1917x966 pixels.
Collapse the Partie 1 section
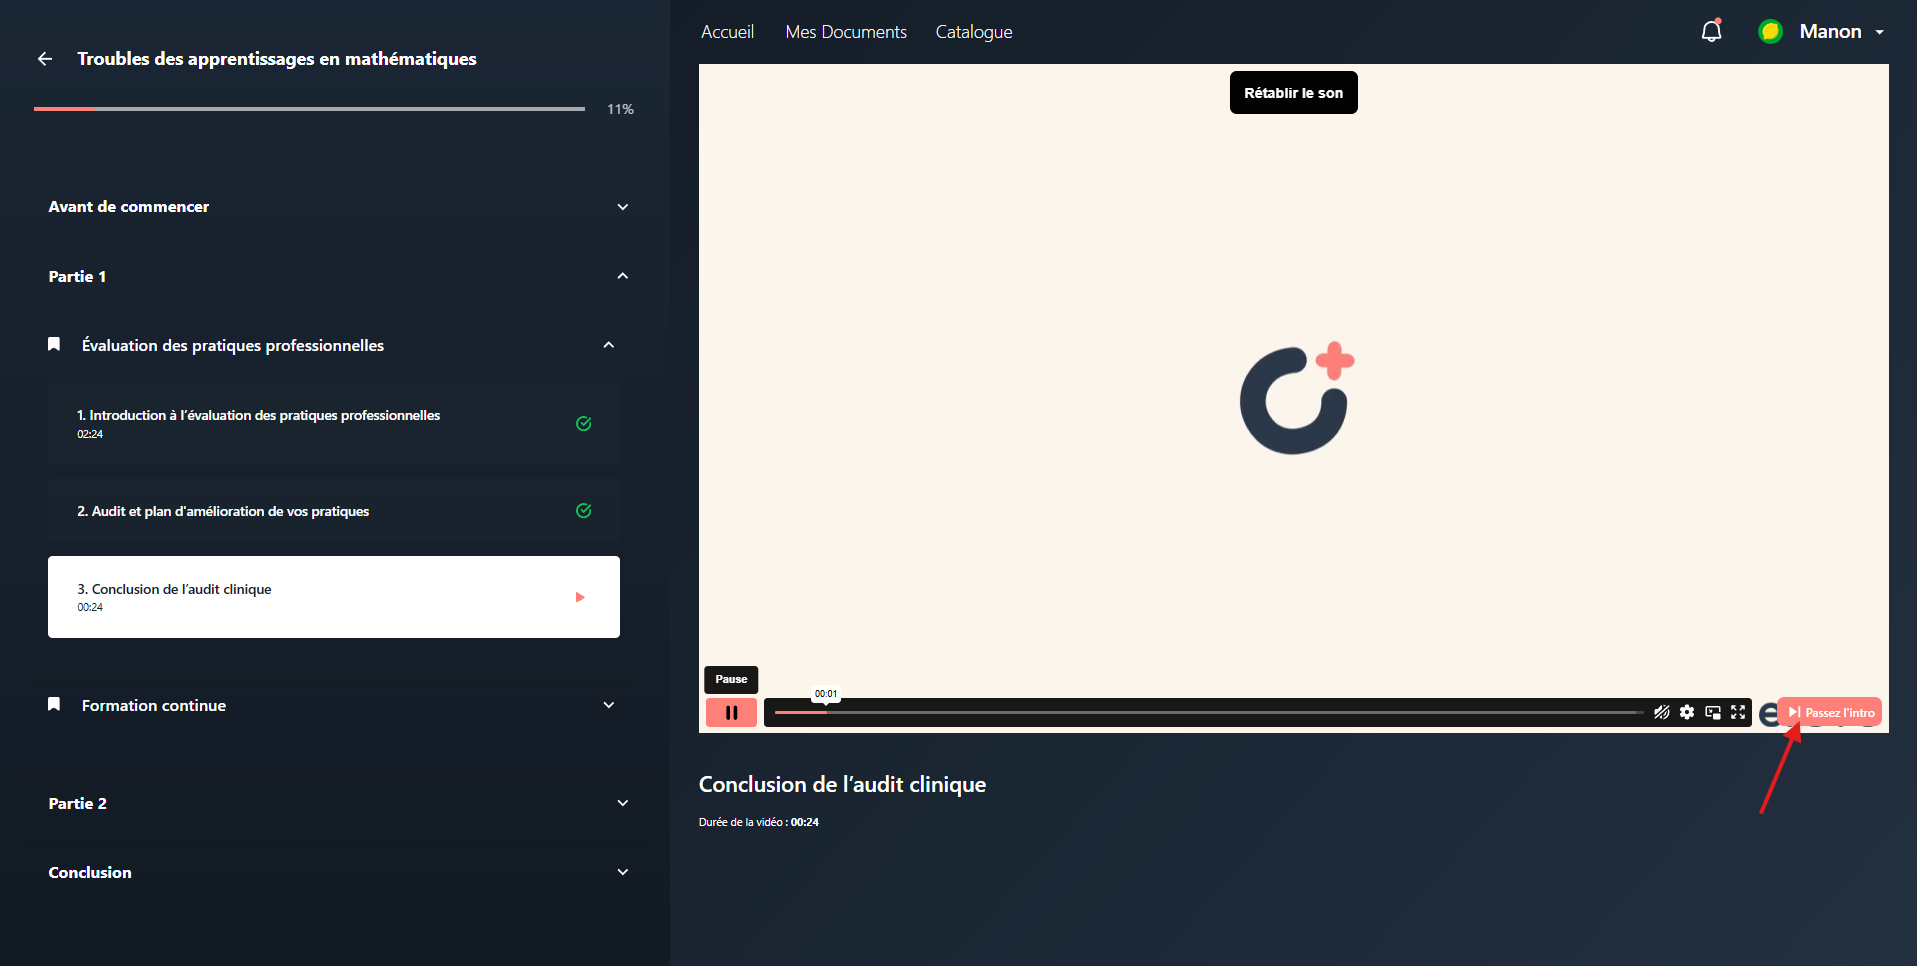[x=623, y=276]
